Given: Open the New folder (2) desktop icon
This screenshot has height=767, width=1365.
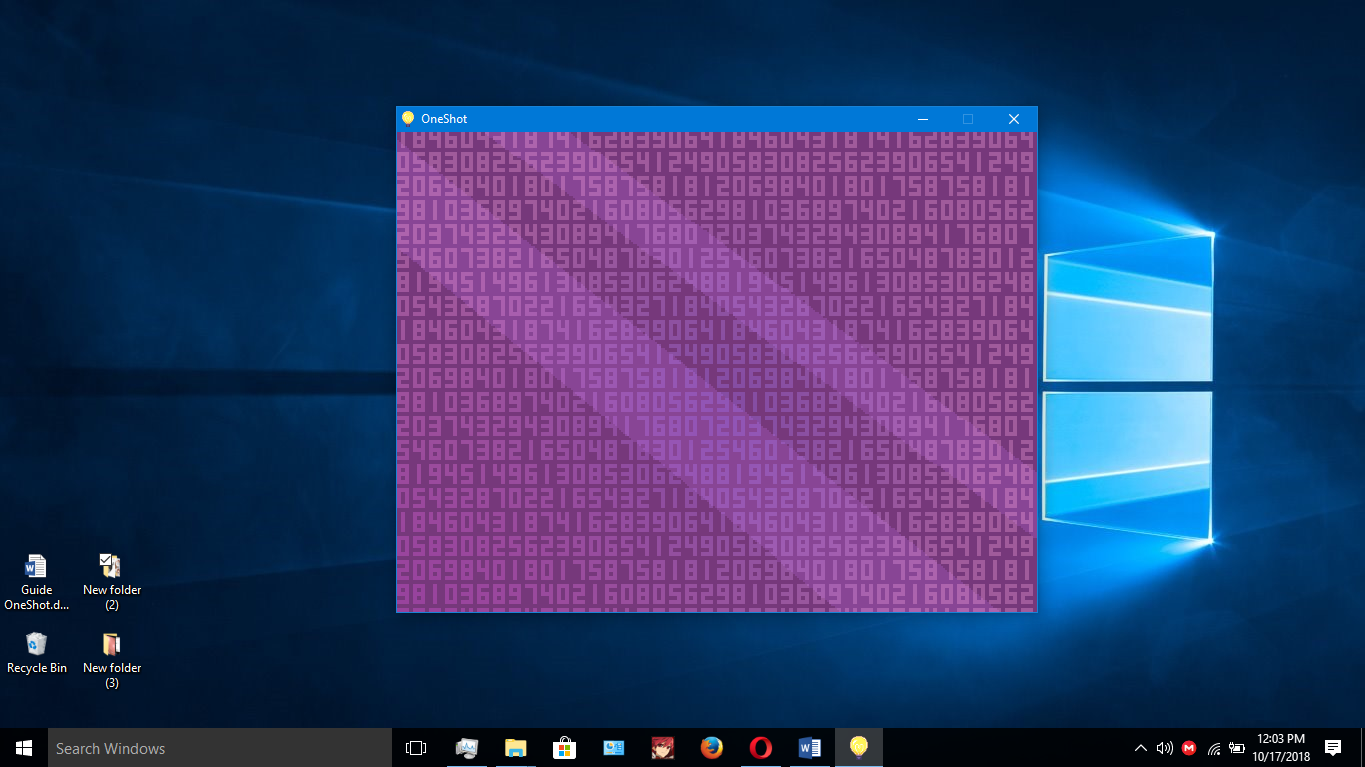Looking at the screenshot, I should click(x=111, y=581).
